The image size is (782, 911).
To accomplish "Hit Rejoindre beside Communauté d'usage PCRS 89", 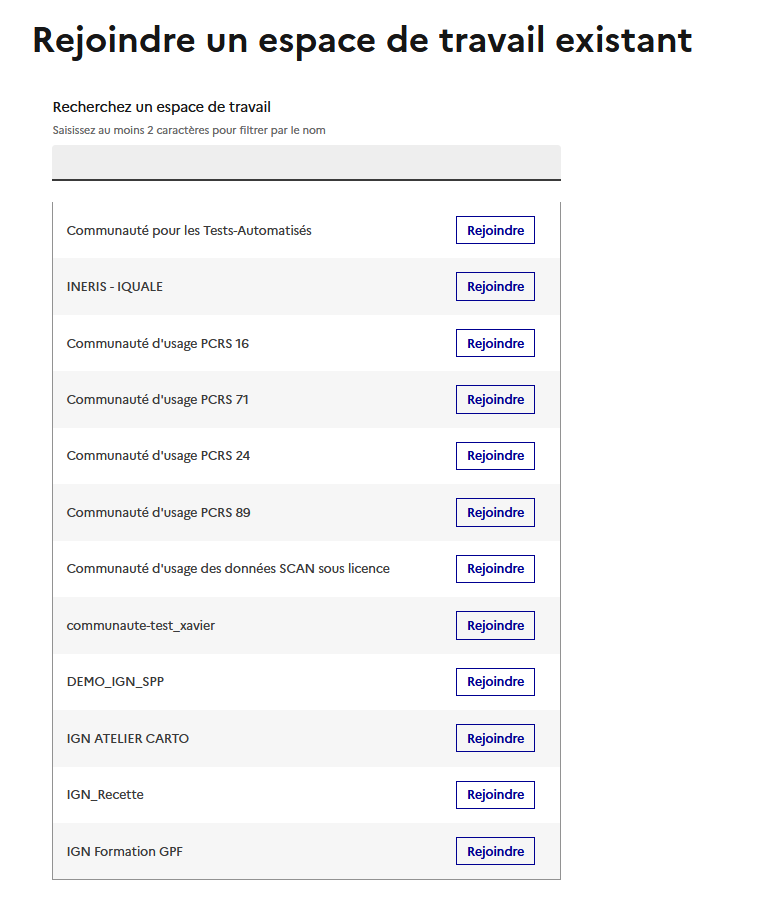I will pos(495,513).
